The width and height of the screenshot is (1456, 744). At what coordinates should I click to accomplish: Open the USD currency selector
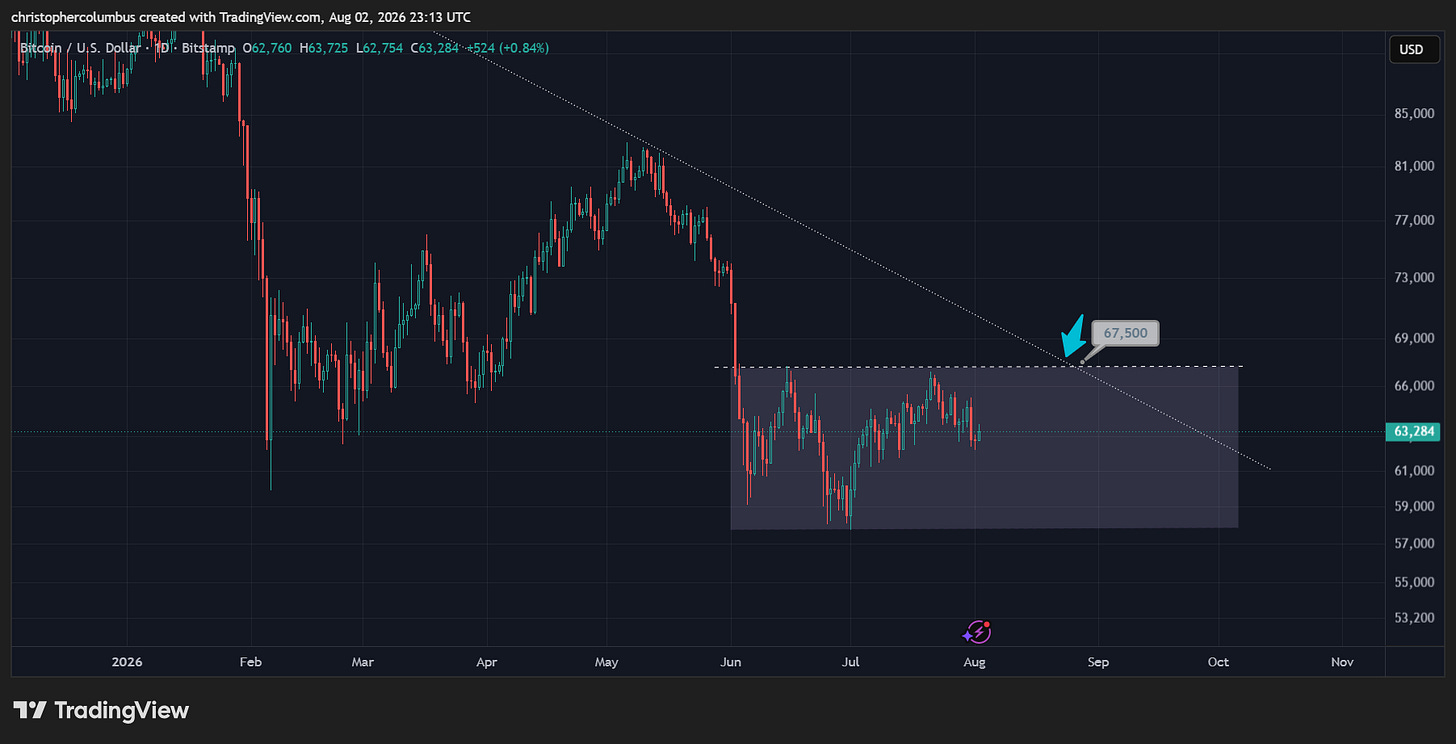click(x=1411, y=49)
